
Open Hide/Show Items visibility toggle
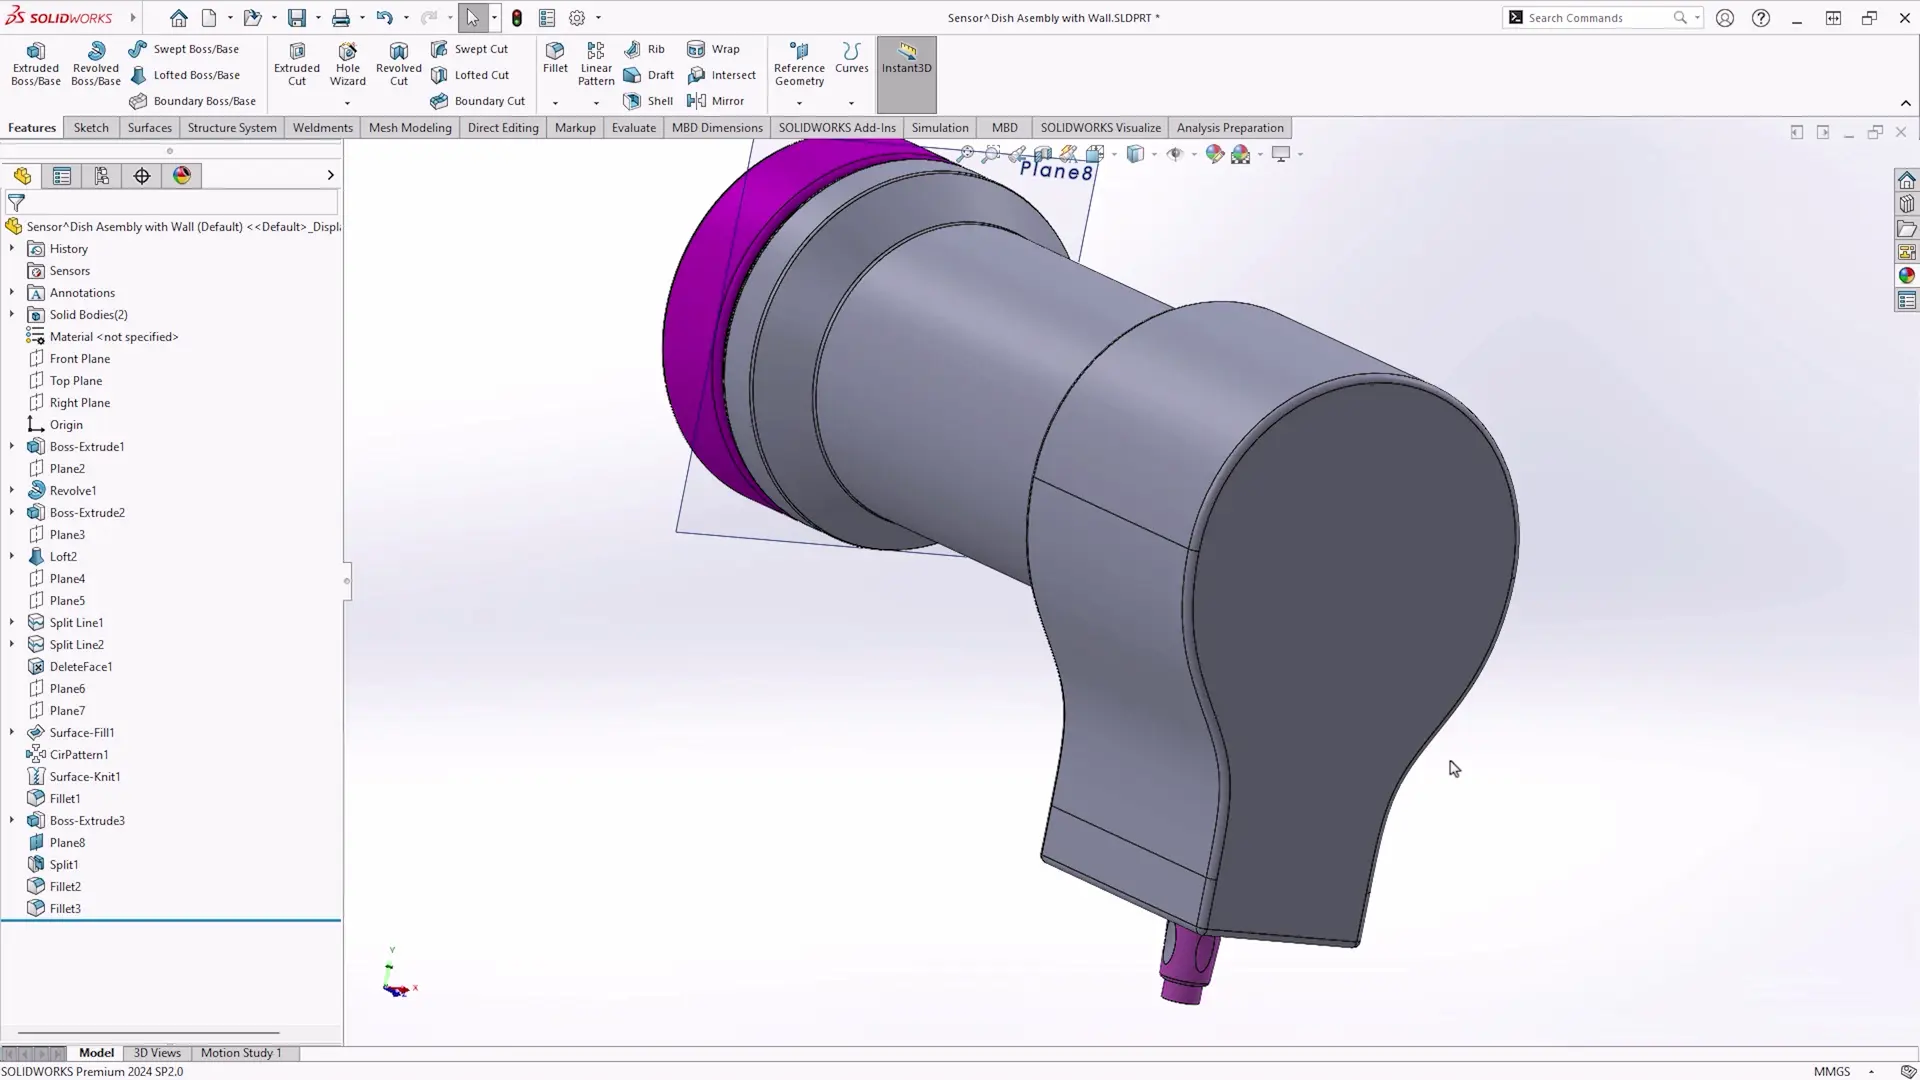pos(1177,154)
